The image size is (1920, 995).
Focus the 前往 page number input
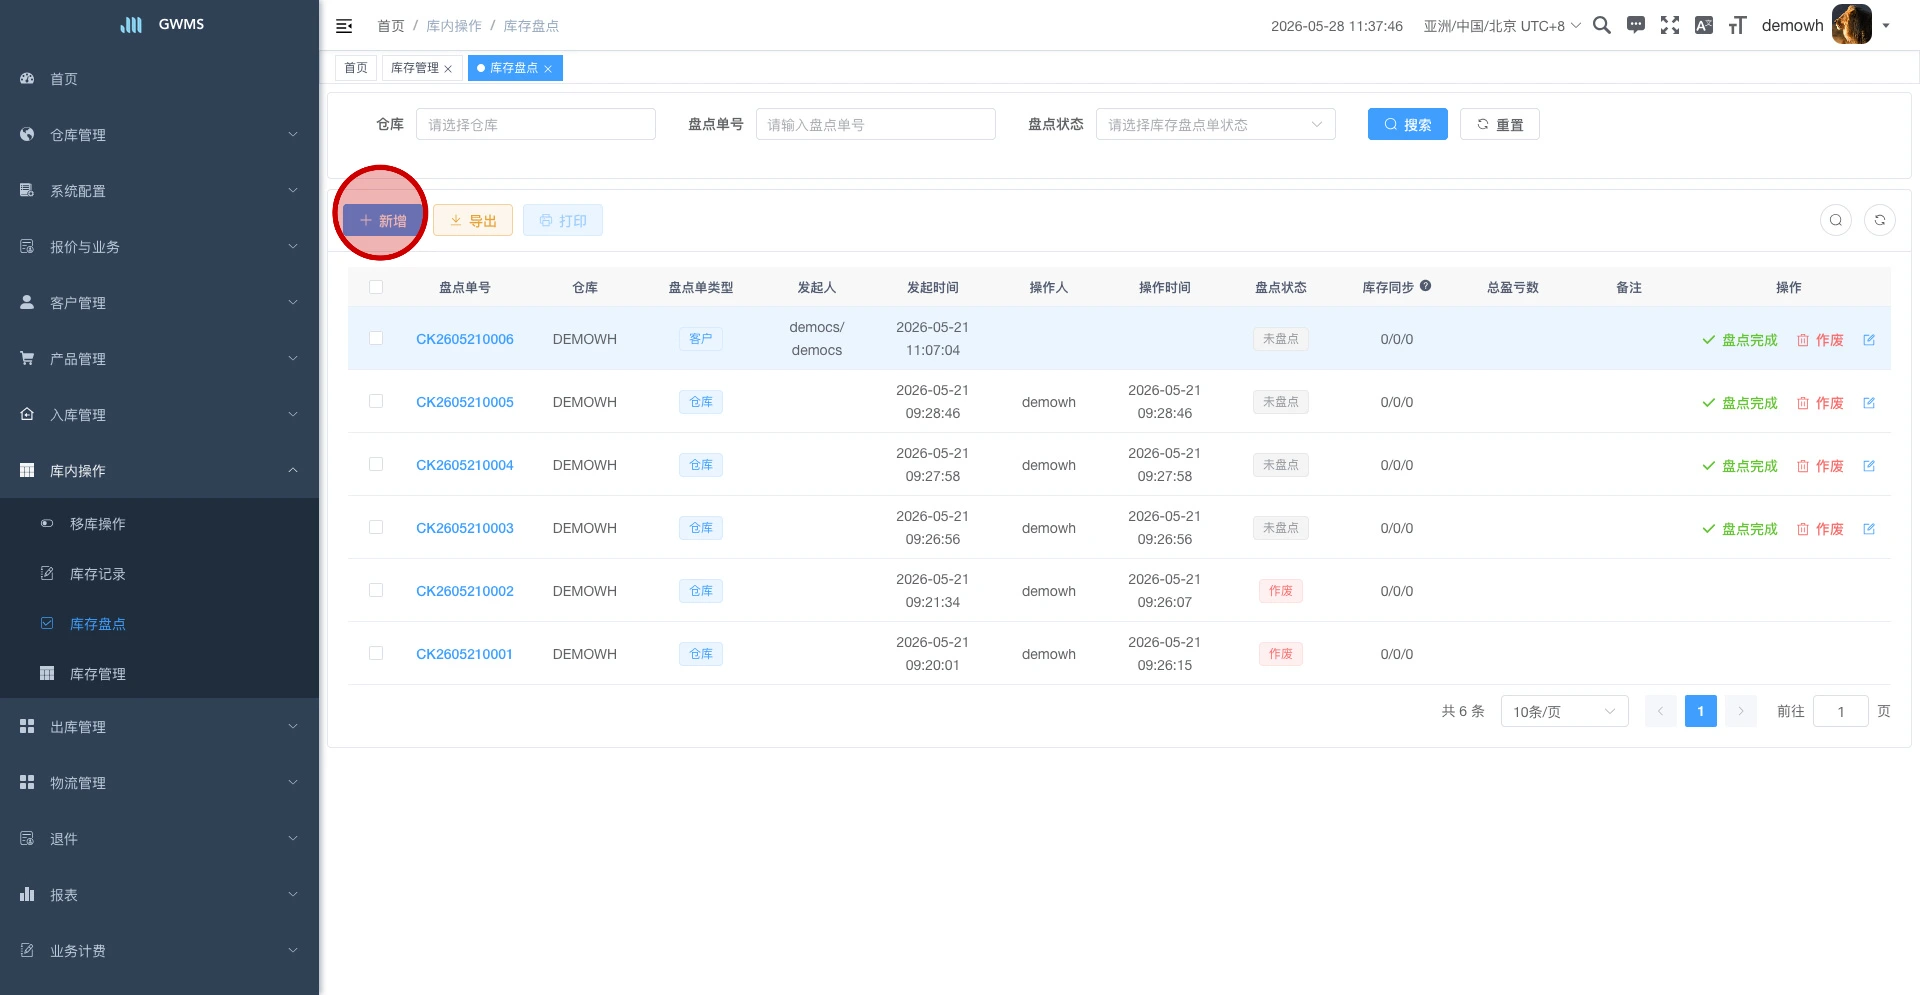[x=1841, y=711]
